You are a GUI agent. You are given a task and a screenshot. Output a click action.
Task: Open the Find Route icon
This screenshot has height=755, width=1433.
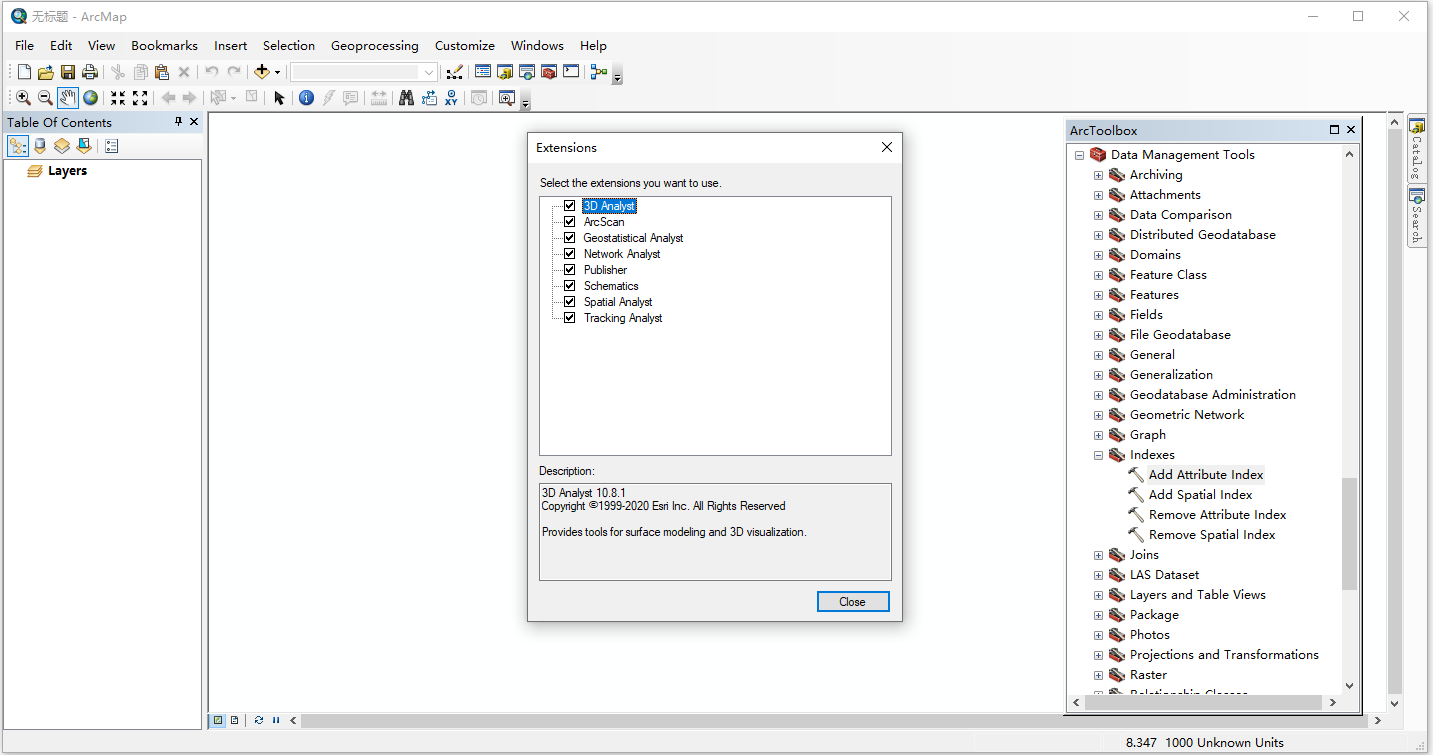(x=429, y=98)
